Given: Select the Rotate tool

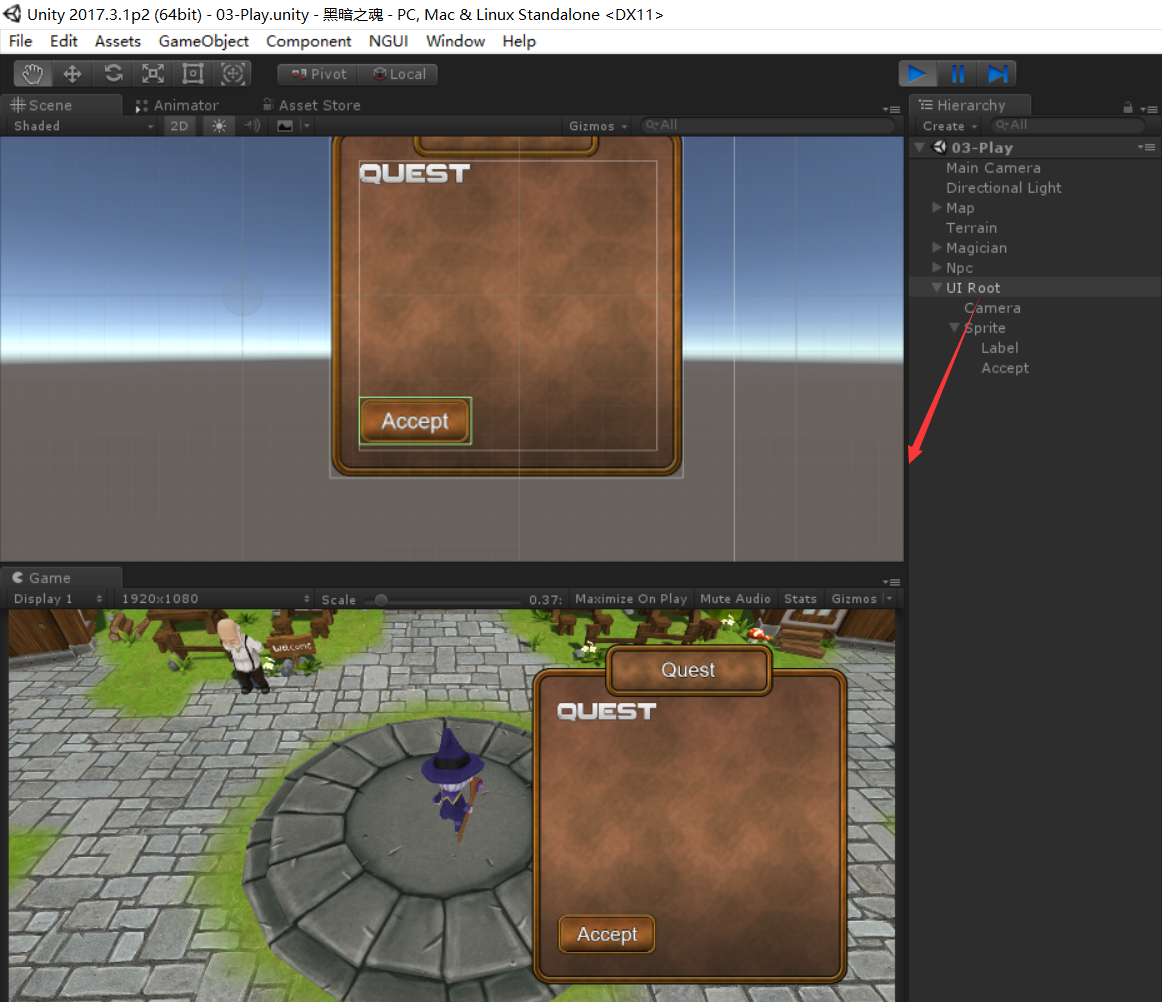Looking at the screenshot, I should pos(113,73).
